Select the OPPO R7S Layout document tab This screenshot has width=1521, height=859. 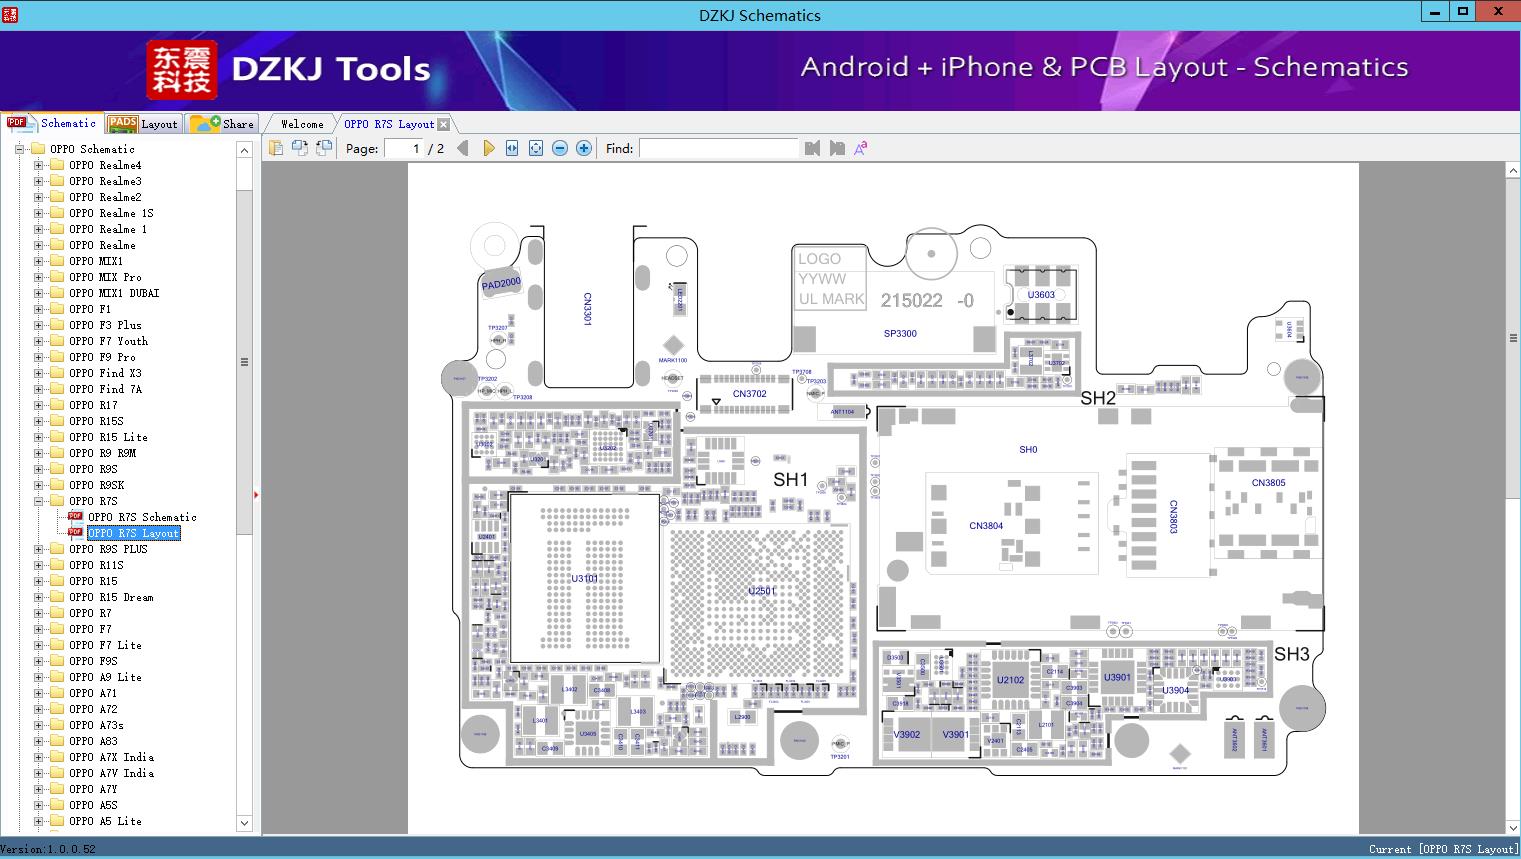coord(389,124)
